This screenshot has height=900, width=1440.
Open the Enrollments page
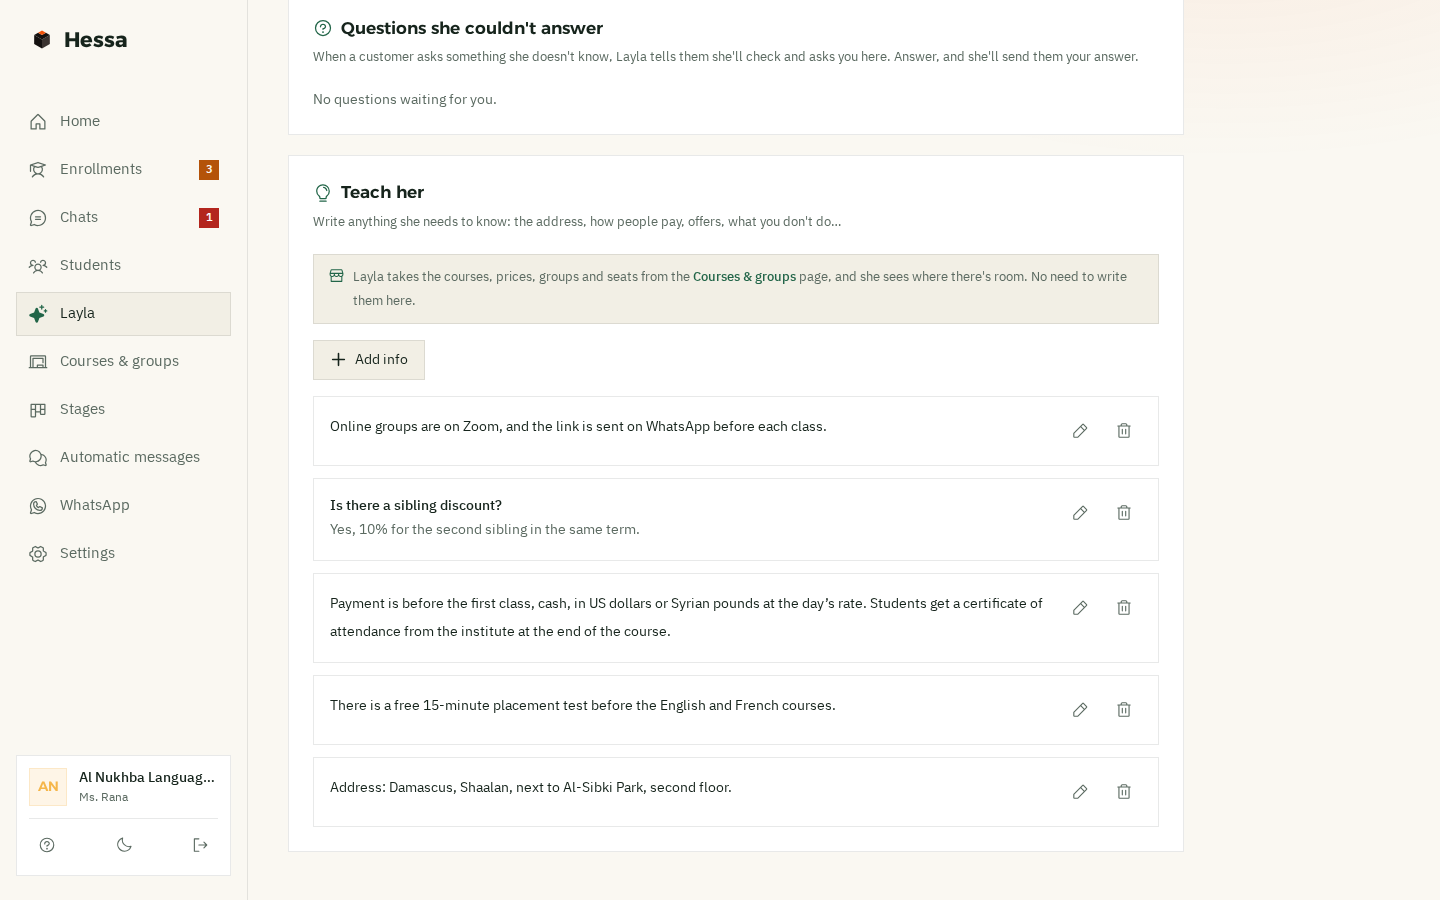tap(123, 170)
